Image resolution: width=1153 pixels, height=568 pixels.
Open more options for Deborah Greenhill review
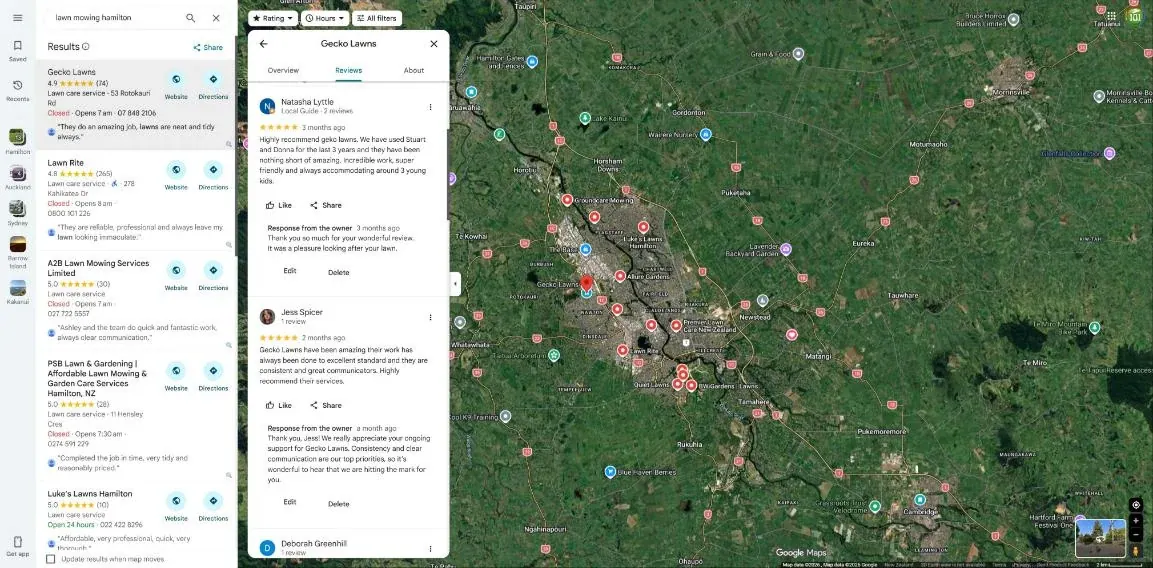tap(430, 548)
